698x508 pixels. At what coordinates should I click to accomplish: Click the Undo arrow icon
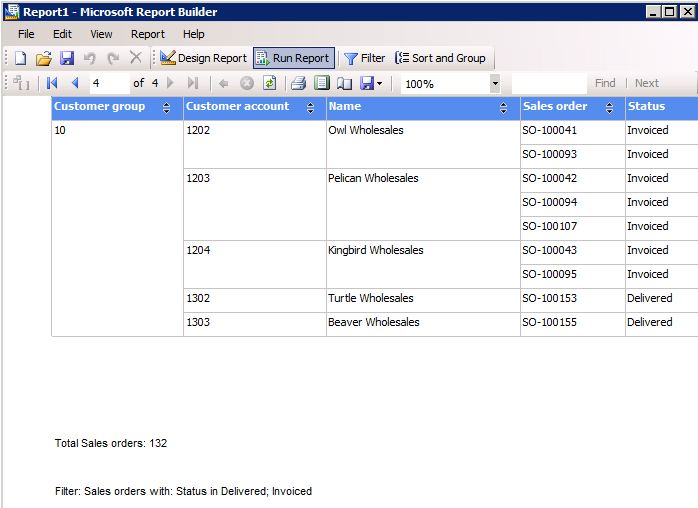(x=90, y=58)
